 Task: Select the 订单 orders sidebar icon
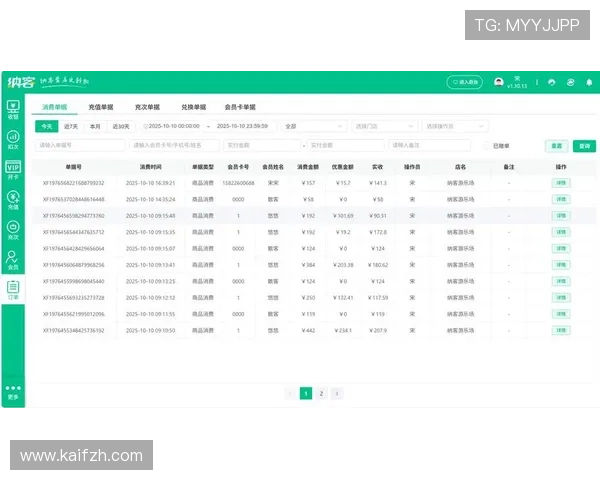13,290
